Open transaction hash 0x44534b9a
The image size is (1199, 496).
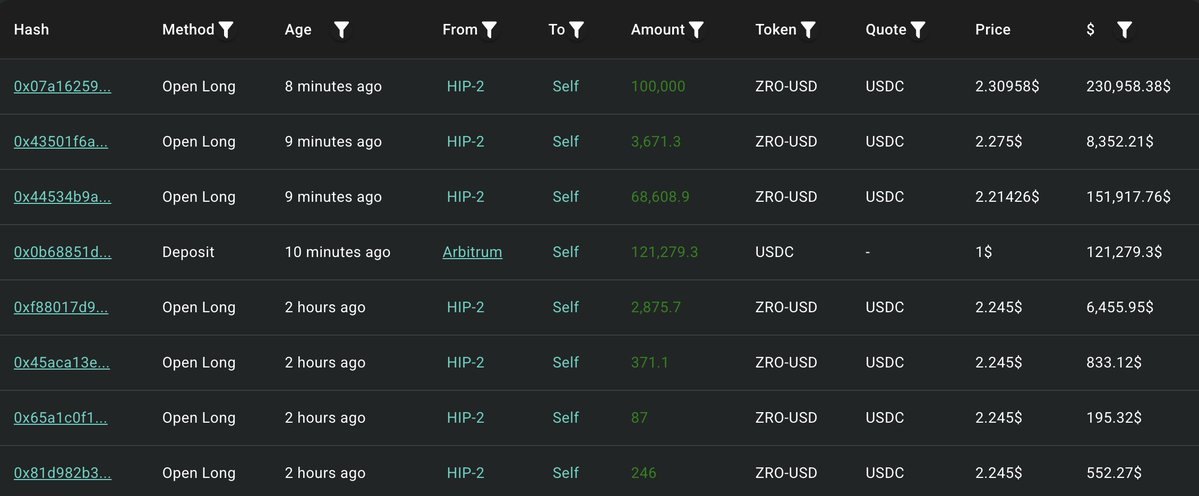tap(62, 197)
